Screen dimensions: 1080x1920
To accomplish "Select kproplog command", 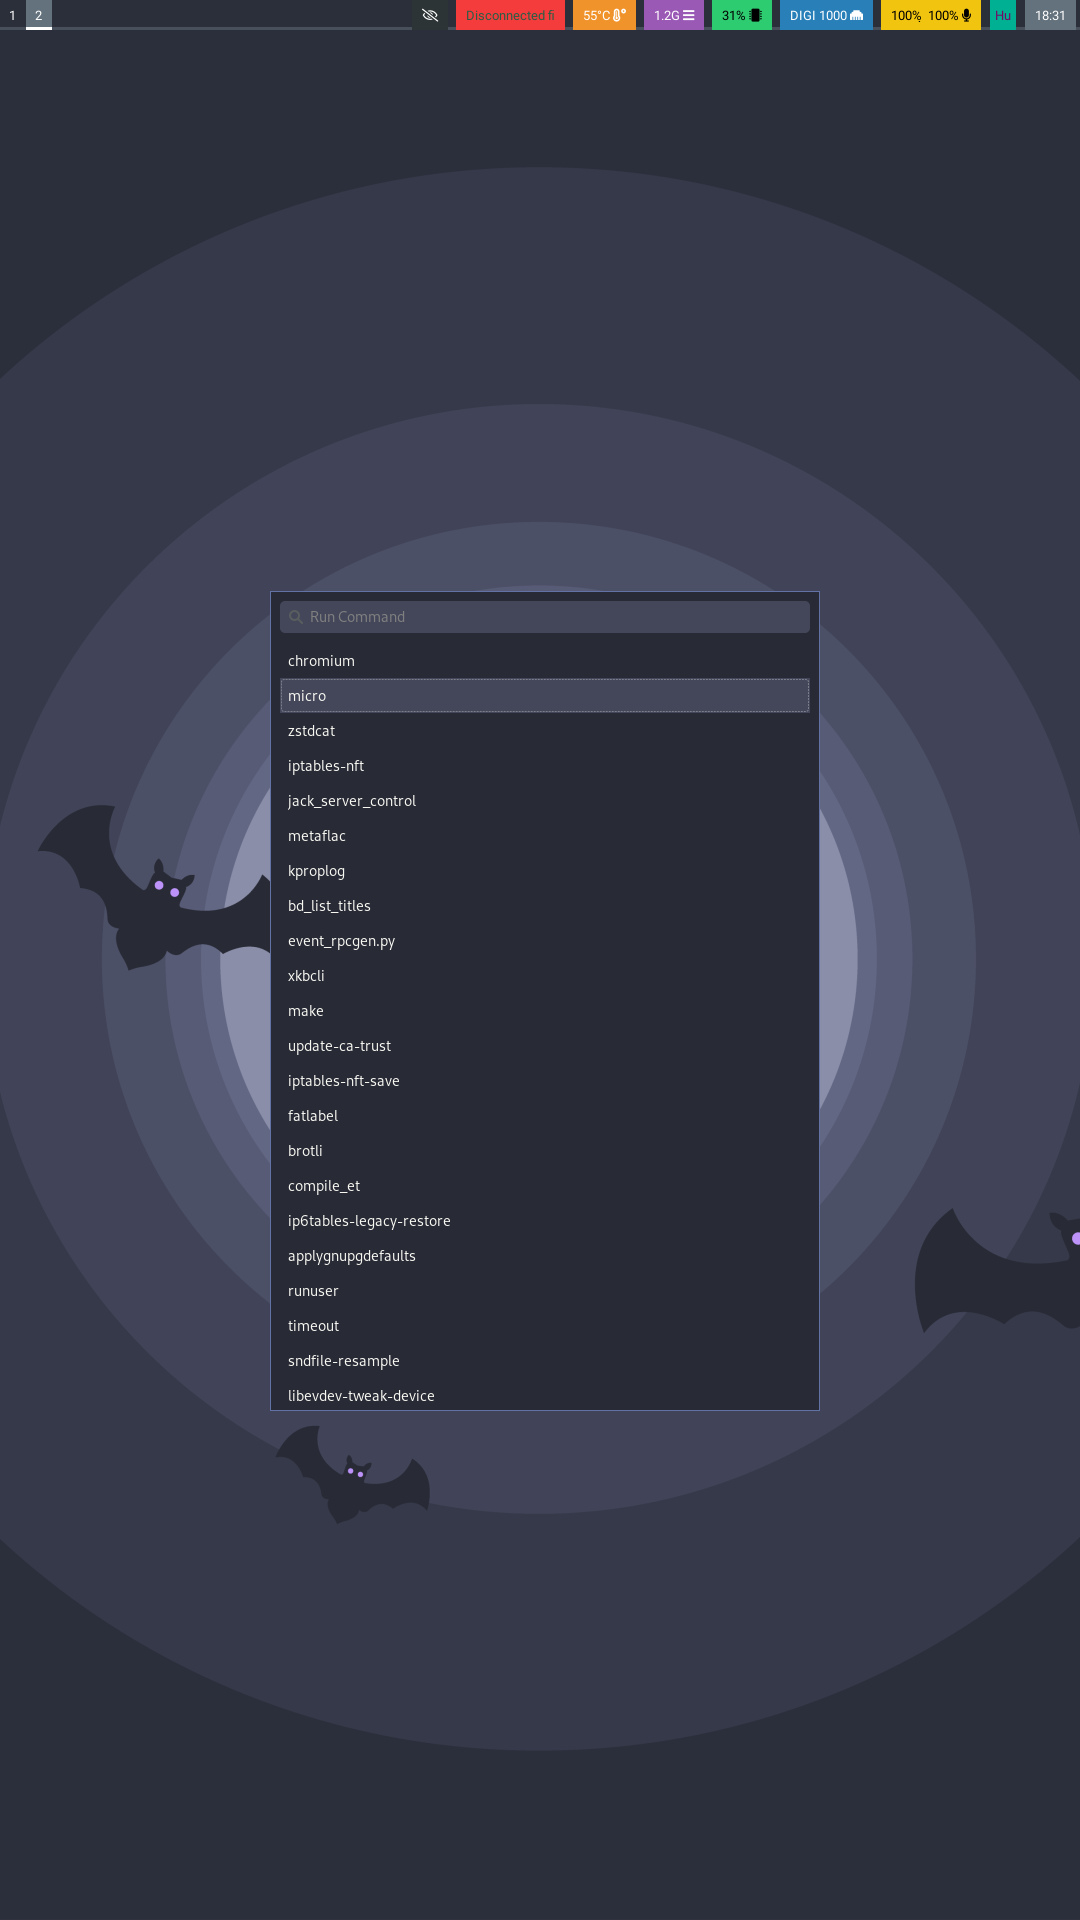I will coord(545,871).
